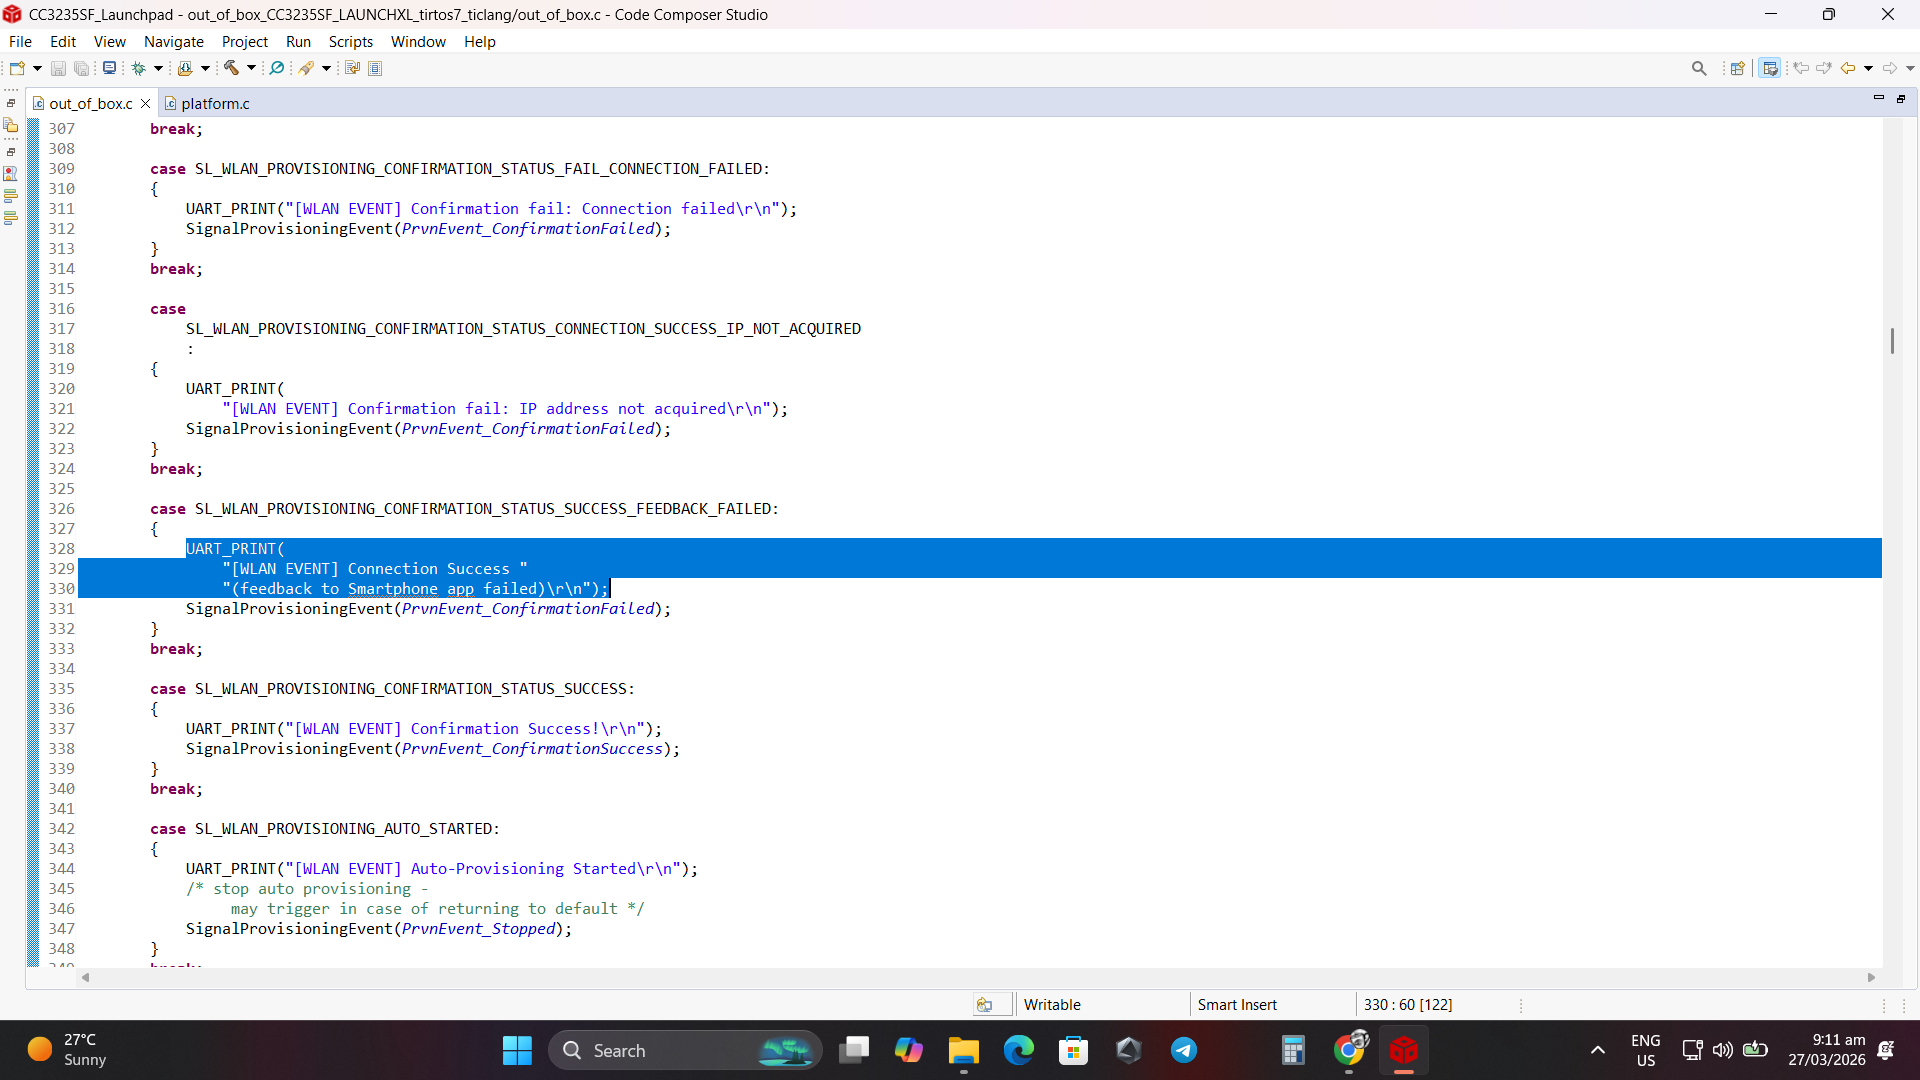Open the search magnifier in main toolbar
The width and height of the screenshot is (1920, 1080).
pyautogui.click(x=1699, y=68)
